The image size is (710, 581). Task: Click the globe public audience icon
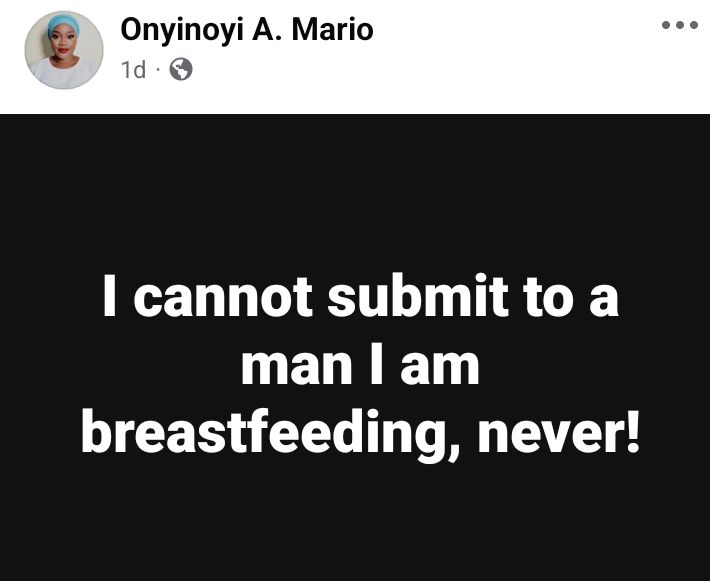[180, 69]
